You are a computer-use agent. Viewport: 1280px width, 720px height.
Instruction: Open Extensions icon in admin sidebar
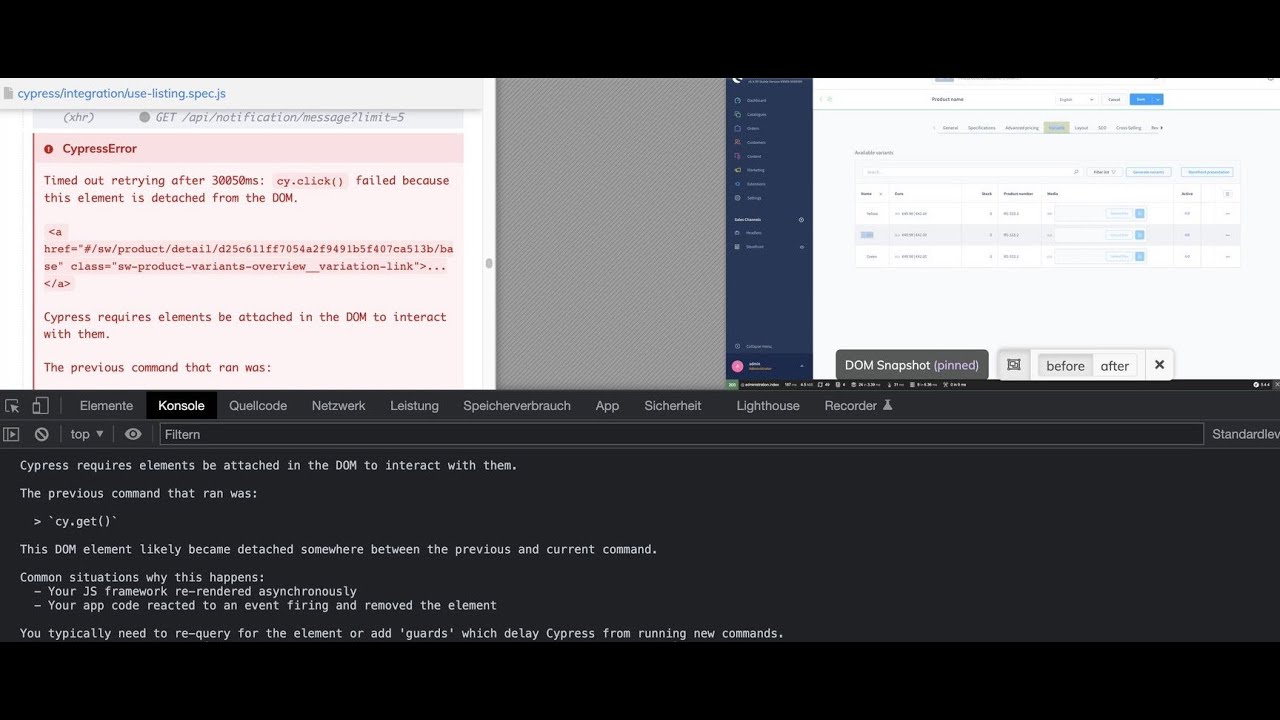click(738, 184)
